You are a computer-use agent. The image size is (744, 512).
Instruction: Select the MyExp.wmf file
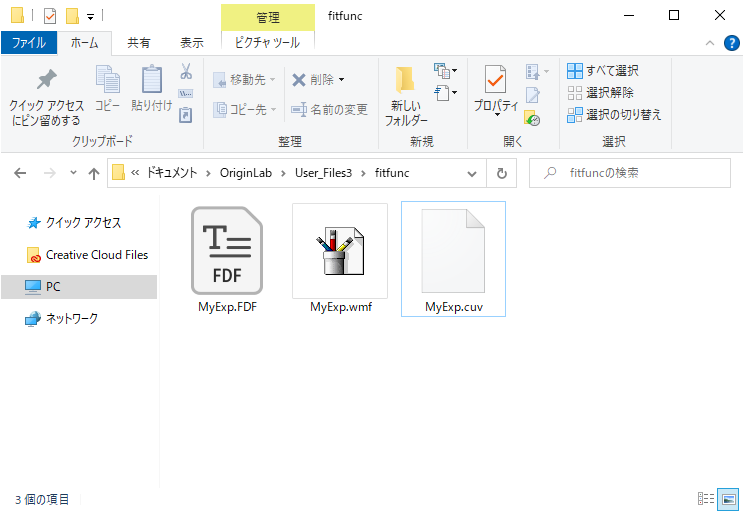pos(340,259)
